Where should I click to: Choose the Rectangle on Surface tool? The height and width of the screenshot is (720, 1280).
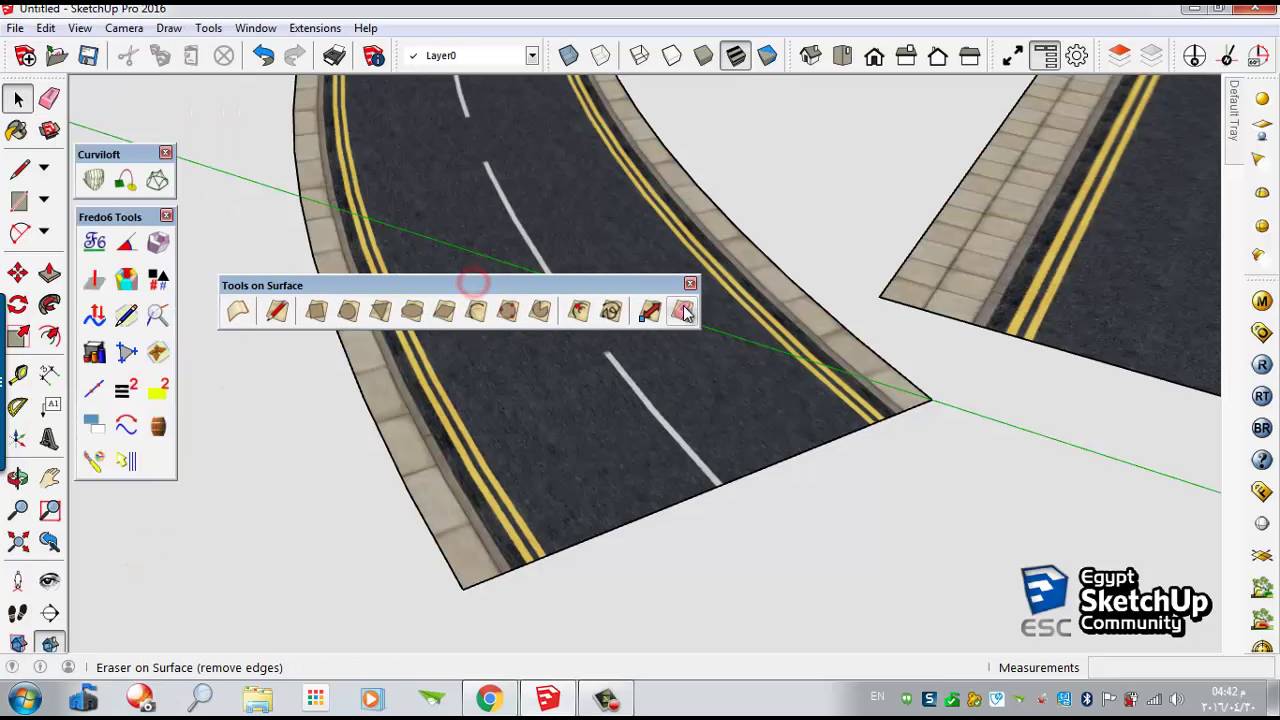tap(316, 312)
